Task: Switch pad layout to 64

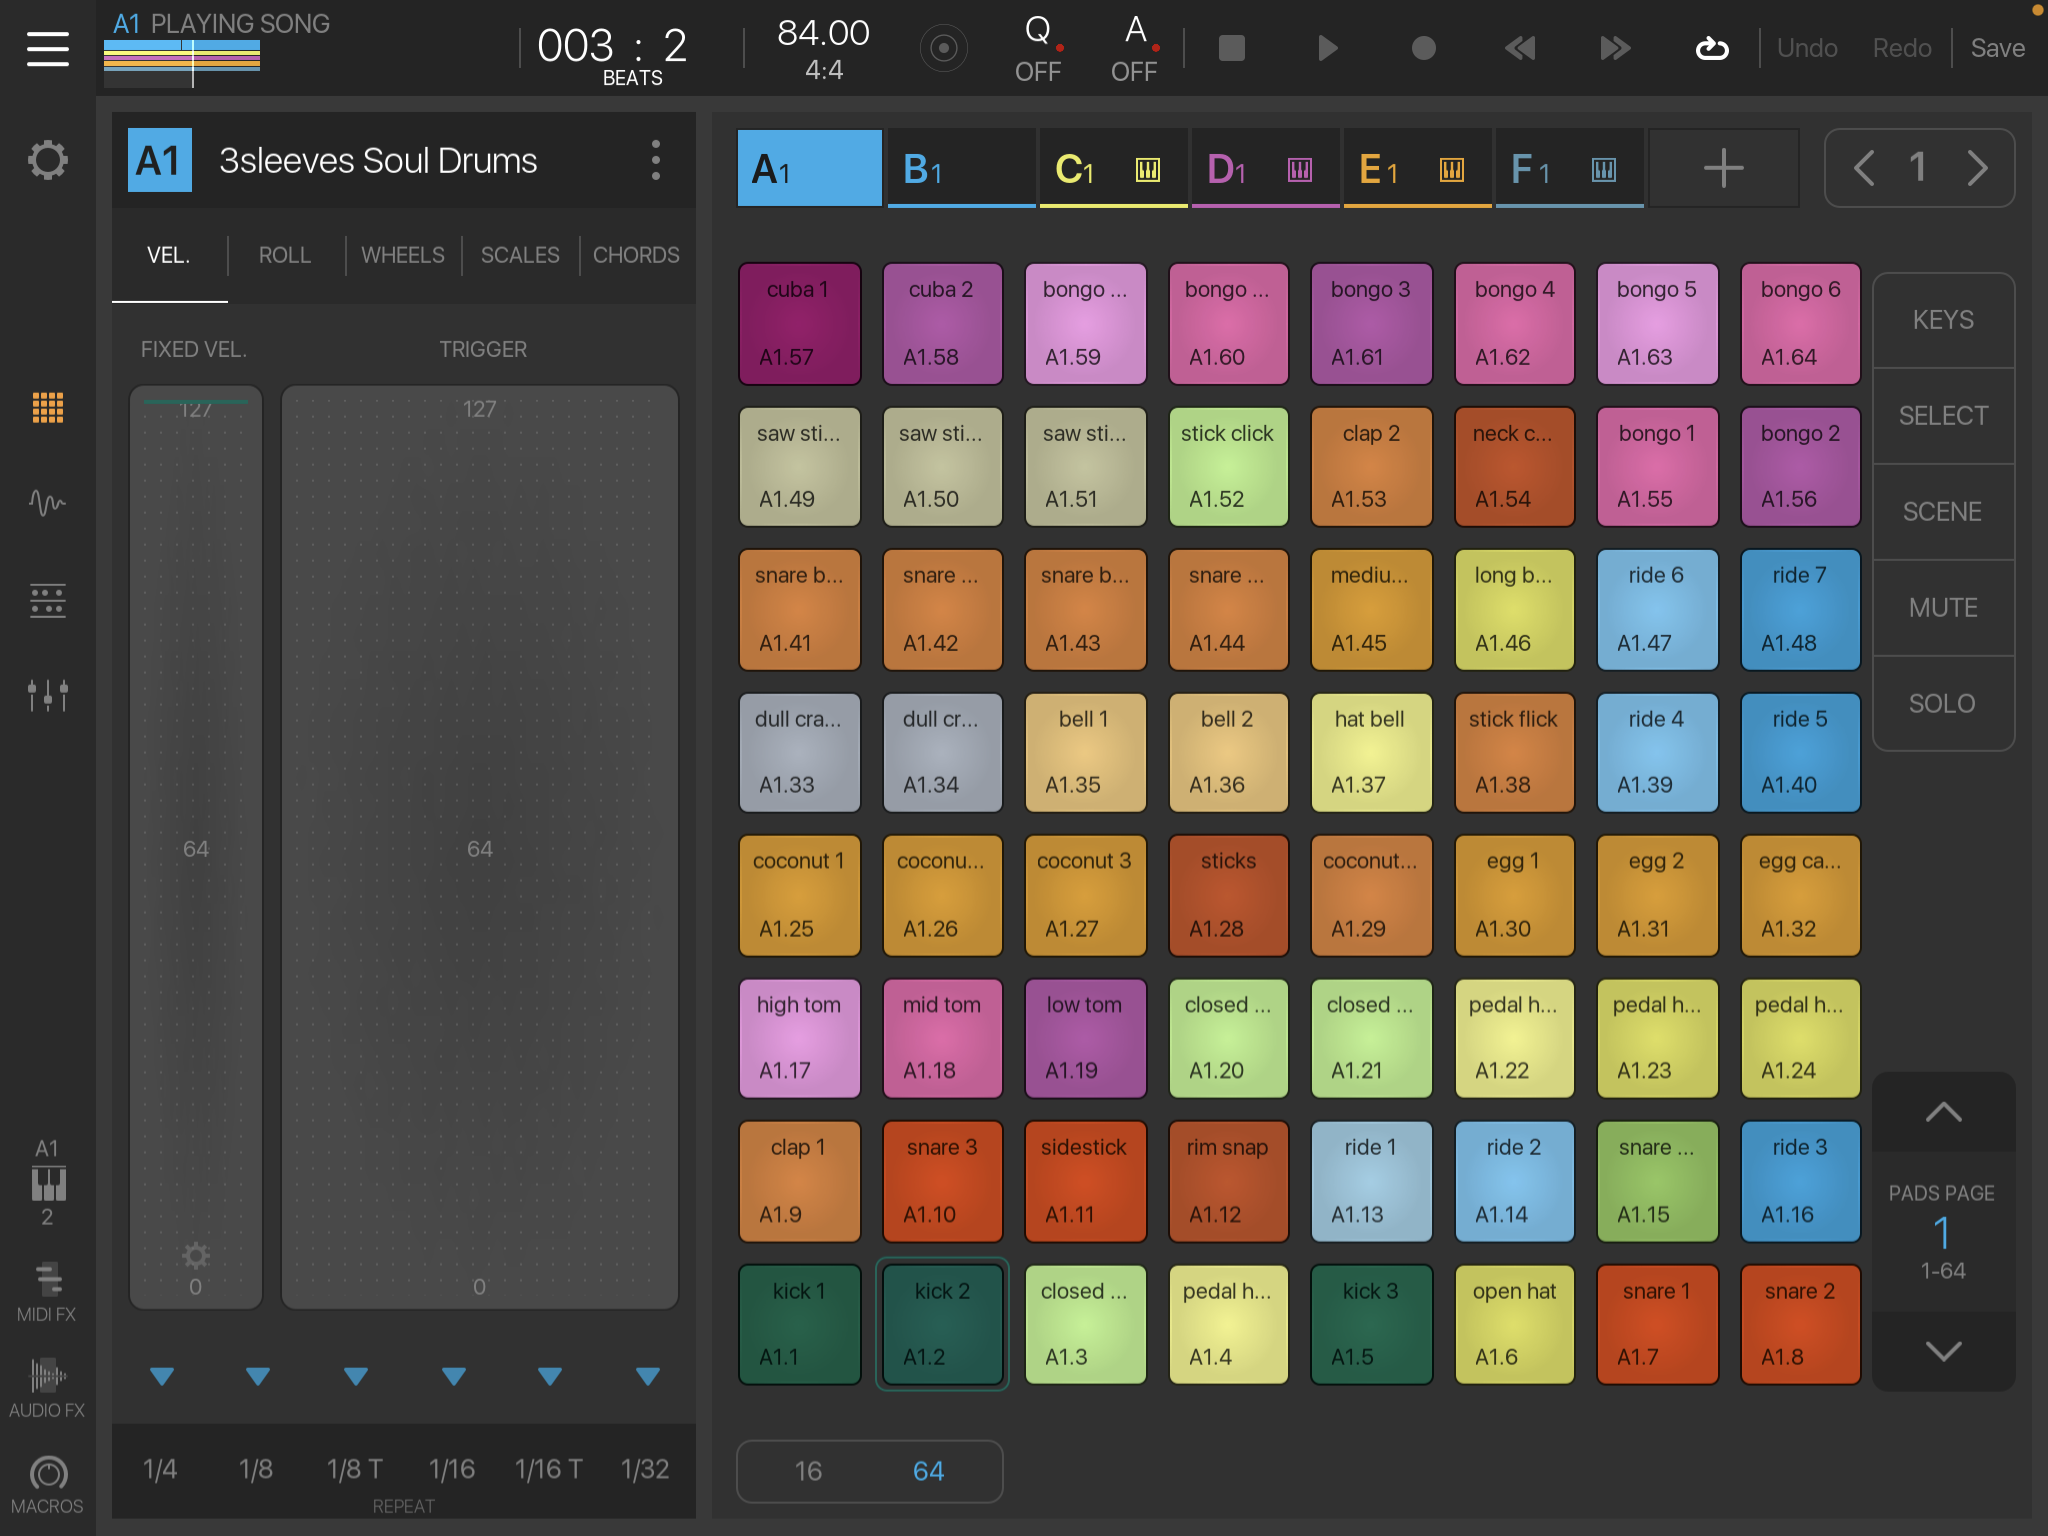Action: (928, 1471)
